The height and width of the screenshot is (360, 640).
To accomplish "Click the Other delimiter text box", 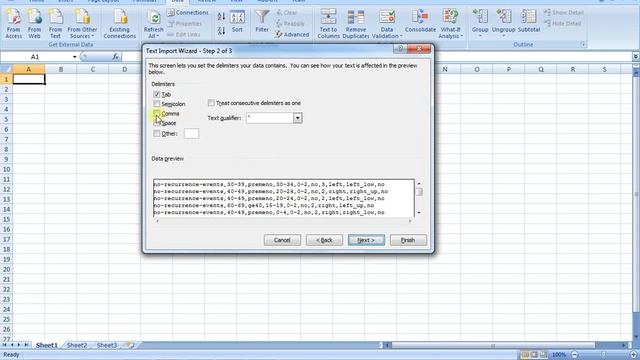I will [x=191, y=133].
